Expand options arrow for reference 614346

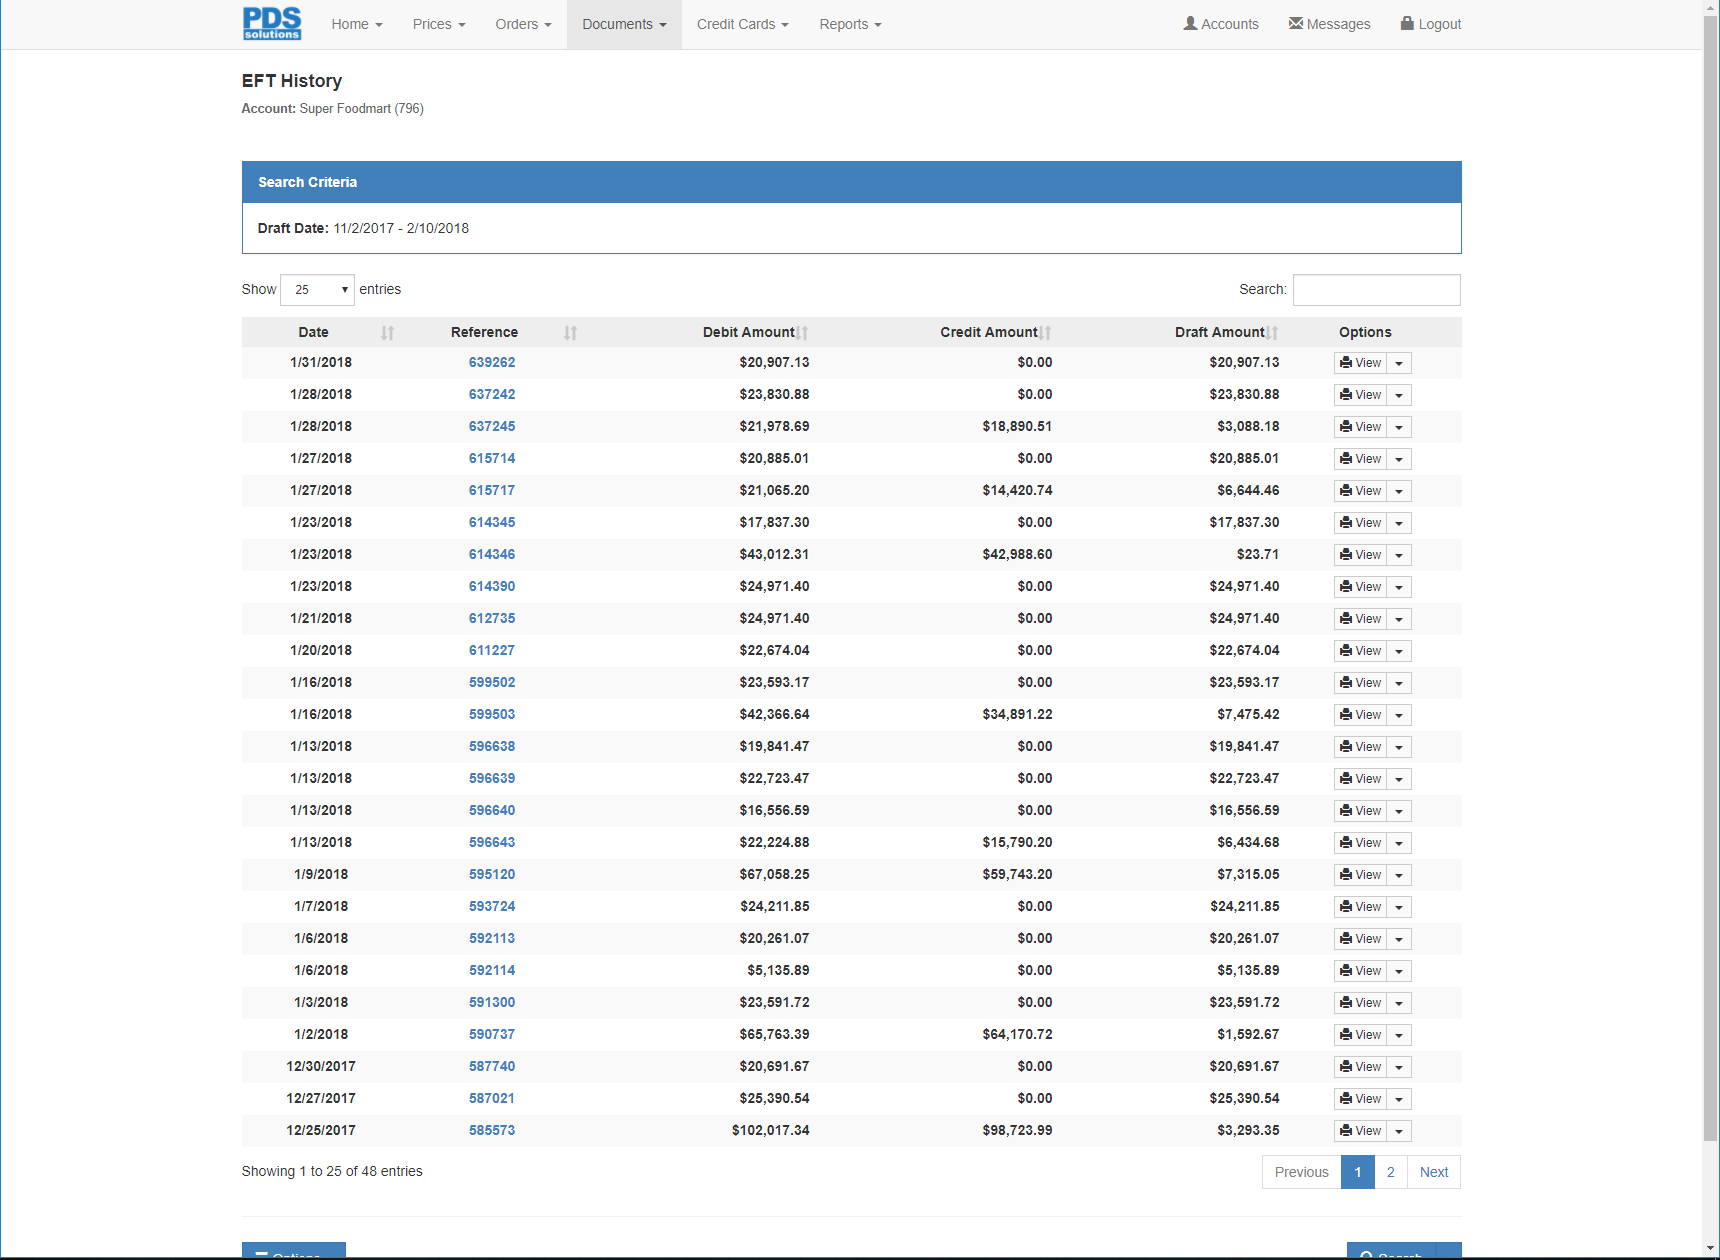coord(1399,555)
